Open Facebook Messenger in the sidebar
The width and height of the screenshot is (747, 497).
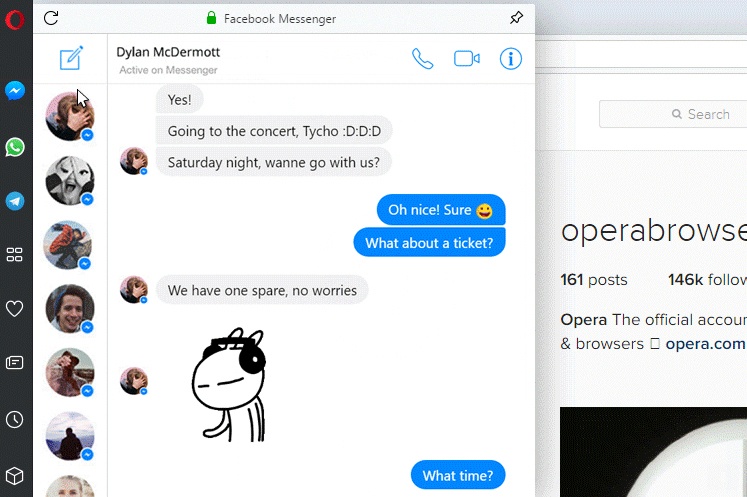tap(15, 91)
